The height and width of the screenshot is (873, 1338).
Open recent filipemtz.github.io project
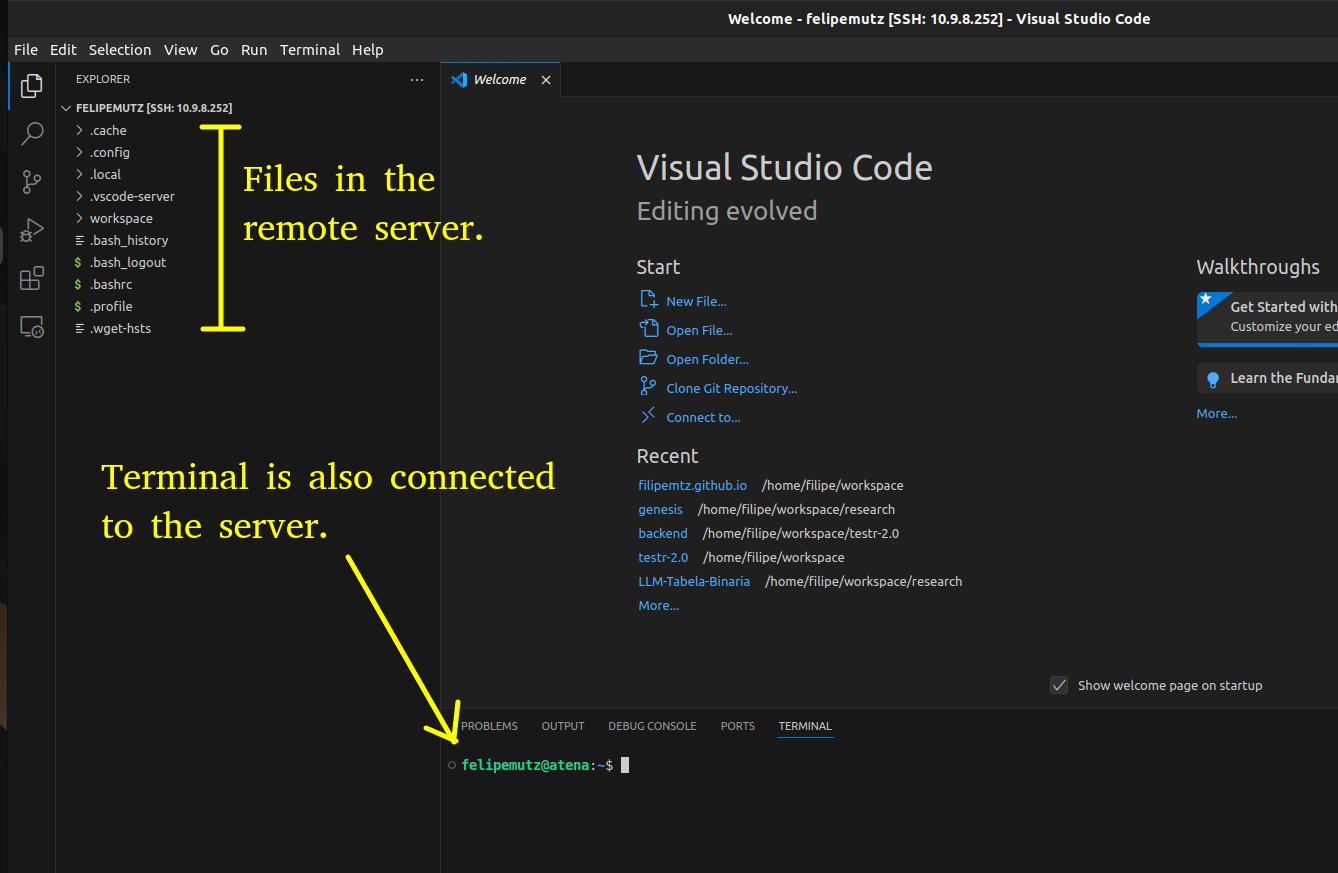(x=692, y=485)
